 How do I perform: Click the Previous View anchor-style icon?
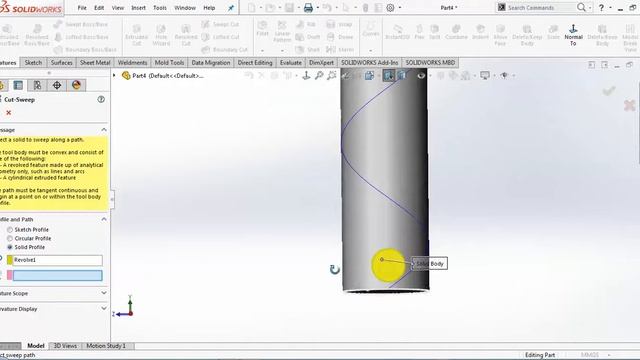pyautogui.click(x=306, y=75)
